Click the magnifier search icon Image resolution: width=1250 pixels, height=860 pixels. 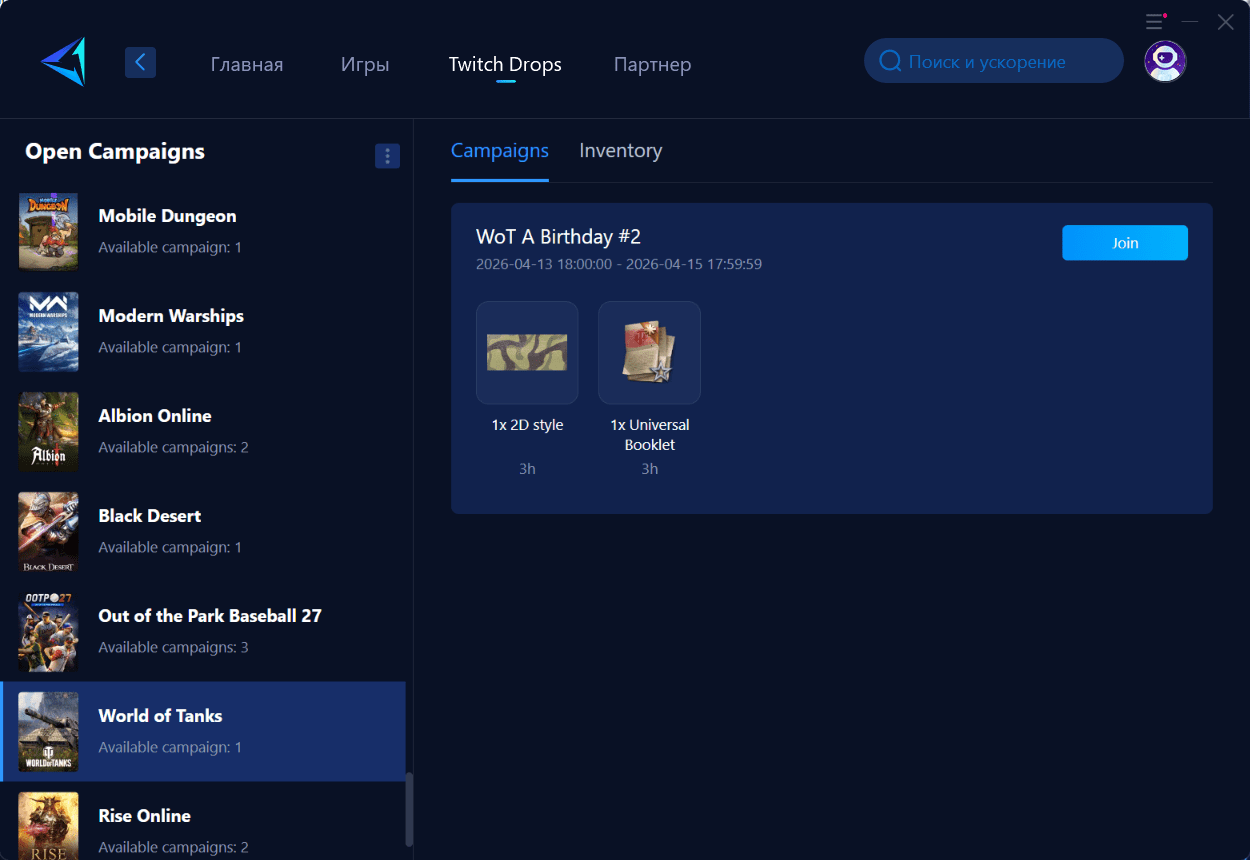[x=890, y=61]
